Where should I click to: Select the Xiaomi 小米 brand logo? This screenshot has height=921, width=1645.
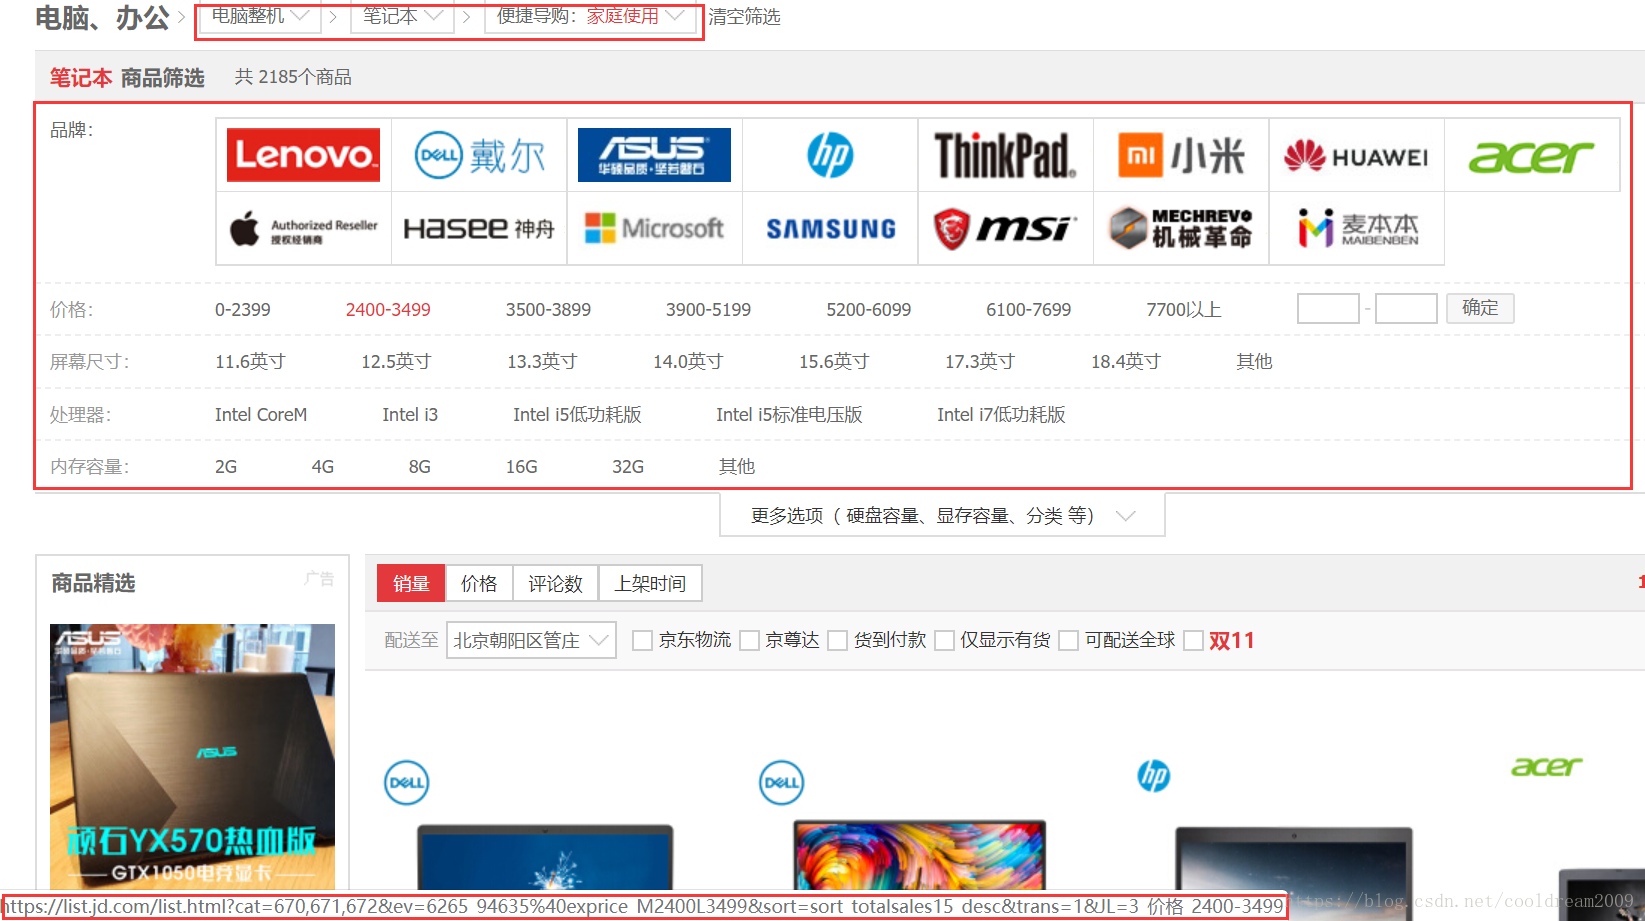tap(1181, 155)
